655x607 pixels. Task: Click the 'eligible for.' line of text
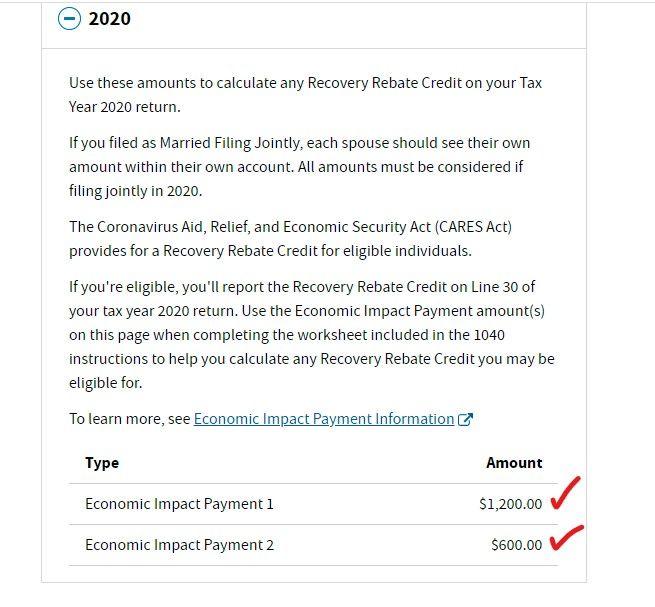point(106,383)
